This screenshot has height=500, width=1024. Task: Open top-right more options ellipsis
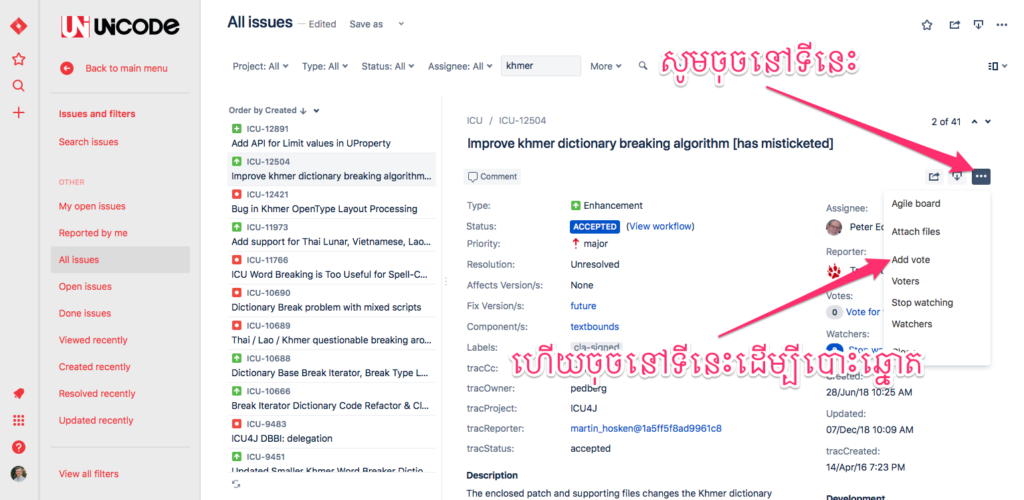(1002, 25)
